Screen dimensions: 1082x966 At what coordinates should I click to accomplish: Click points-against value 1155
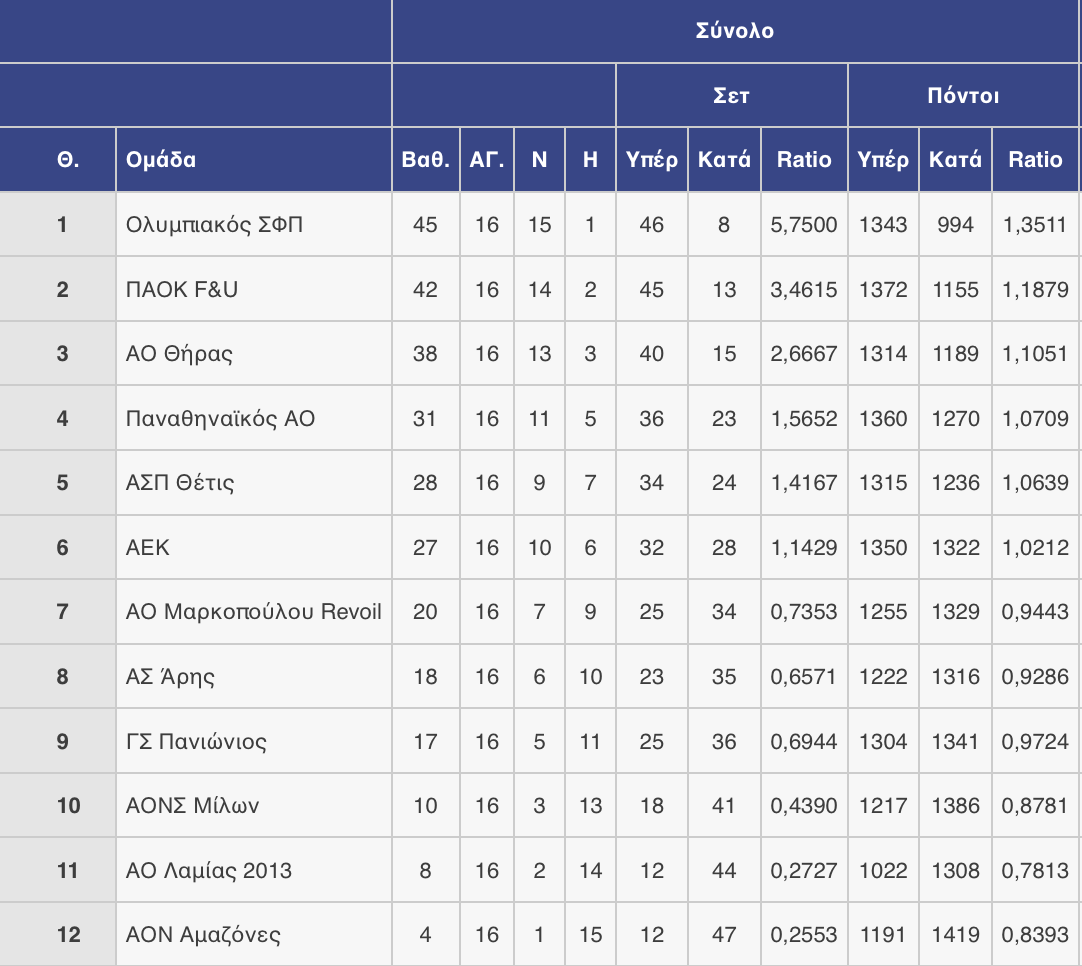click(956, 289)
